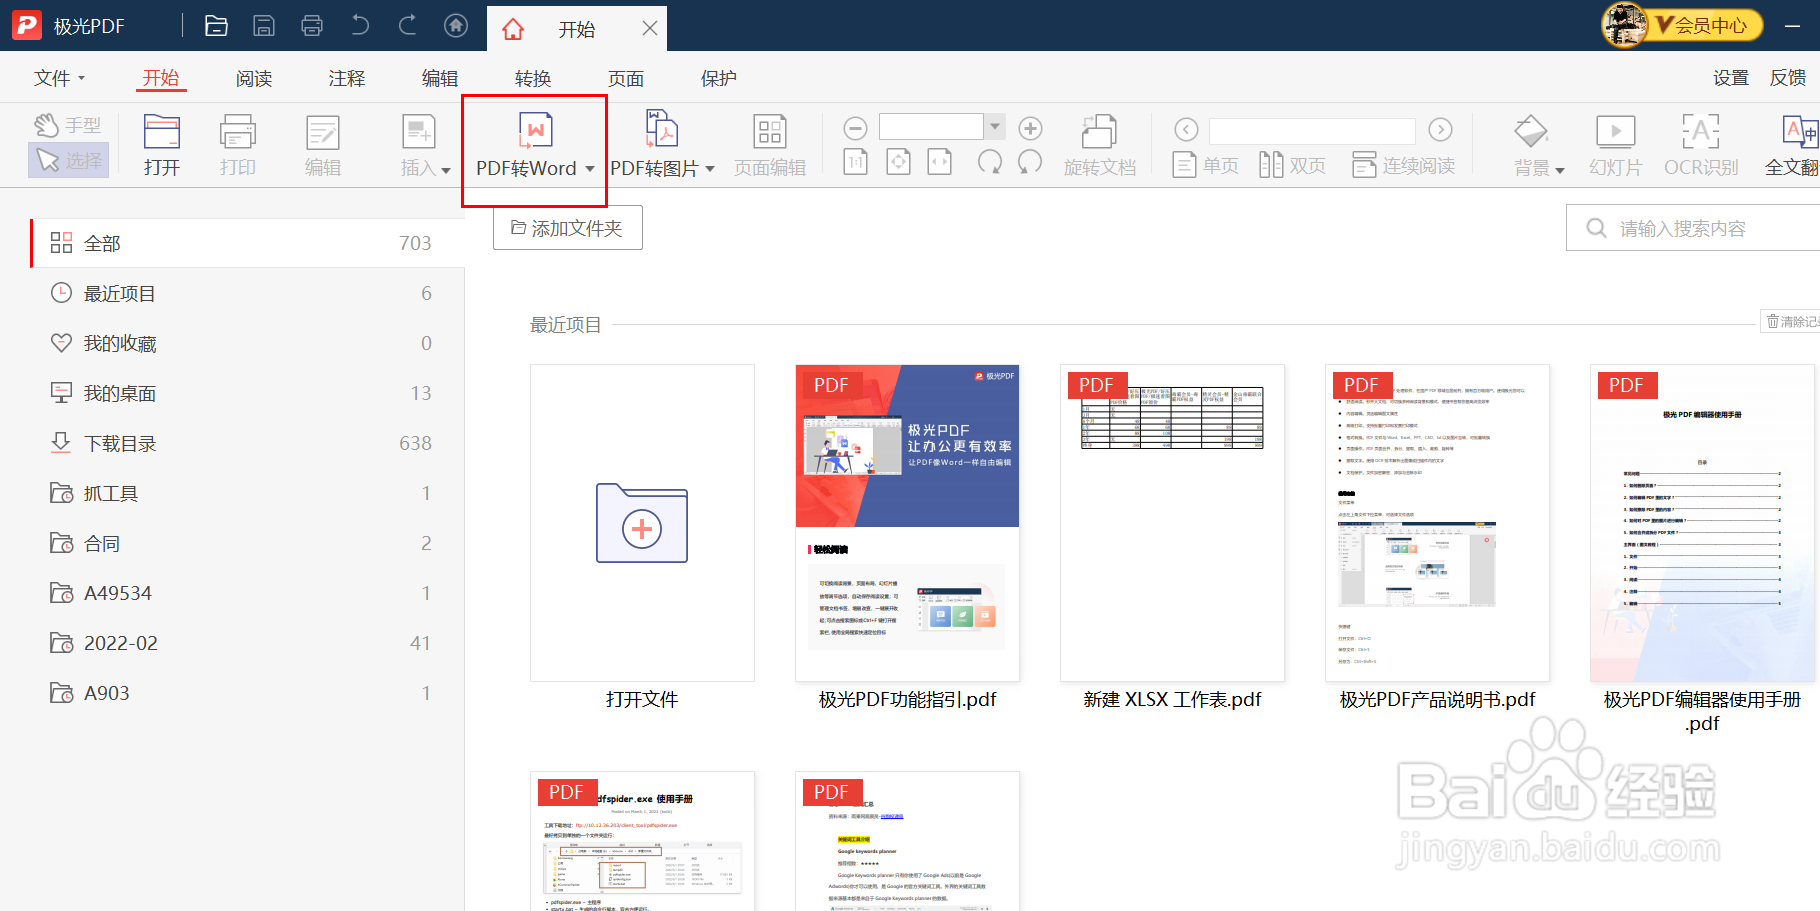
Task: Launch the 幻灯片 slideshow mode
Action: (1615, 143)
